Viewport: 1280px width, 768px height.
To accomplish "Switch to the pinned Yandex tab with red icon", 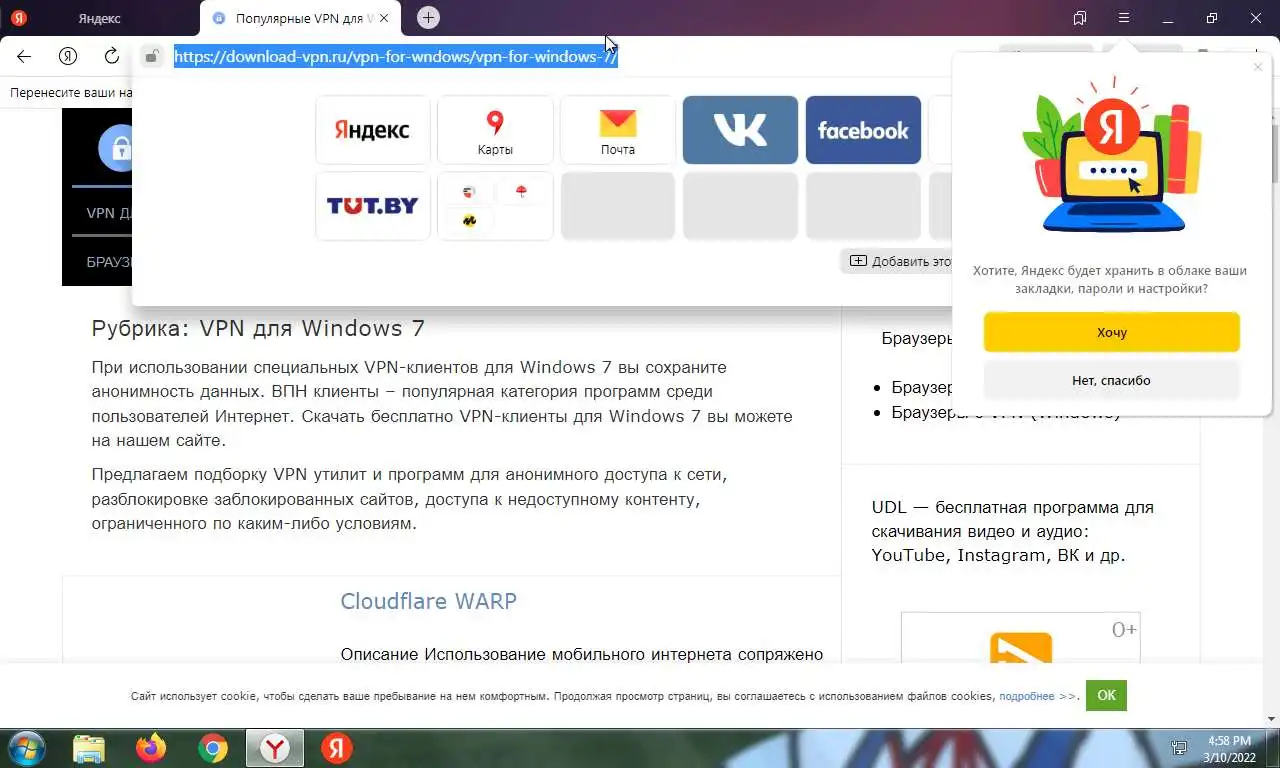I will click(x=19, y=18).
